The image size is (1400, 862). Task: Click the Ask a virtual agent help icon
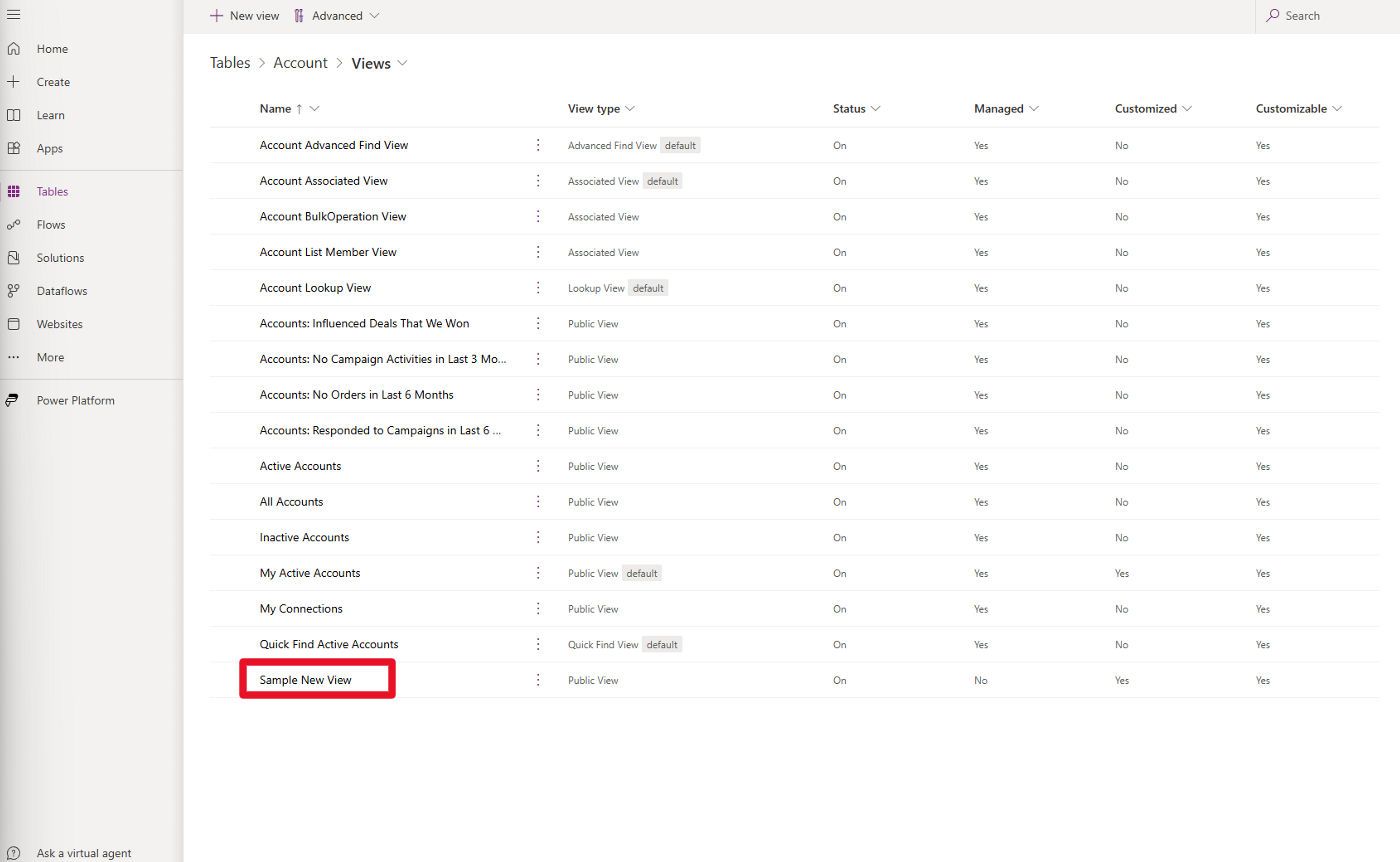tap(14, 854)
